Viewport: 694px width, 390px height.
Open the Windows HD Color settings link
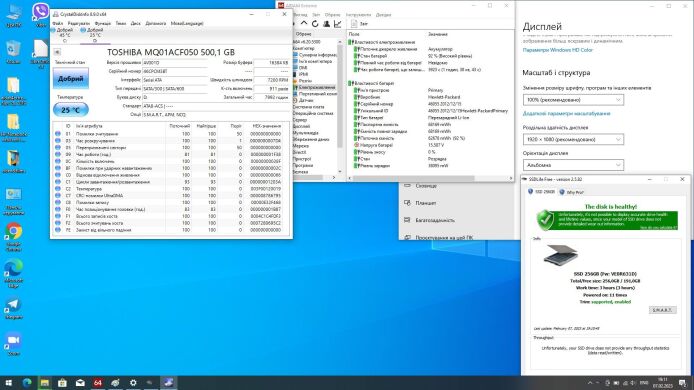click(x=558, y=50)
